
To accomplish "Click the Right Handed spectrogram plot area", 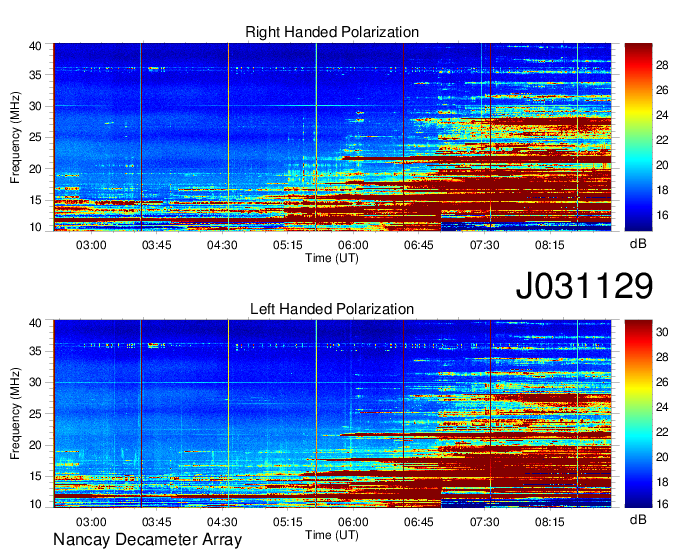I will (x=332, y=137).
